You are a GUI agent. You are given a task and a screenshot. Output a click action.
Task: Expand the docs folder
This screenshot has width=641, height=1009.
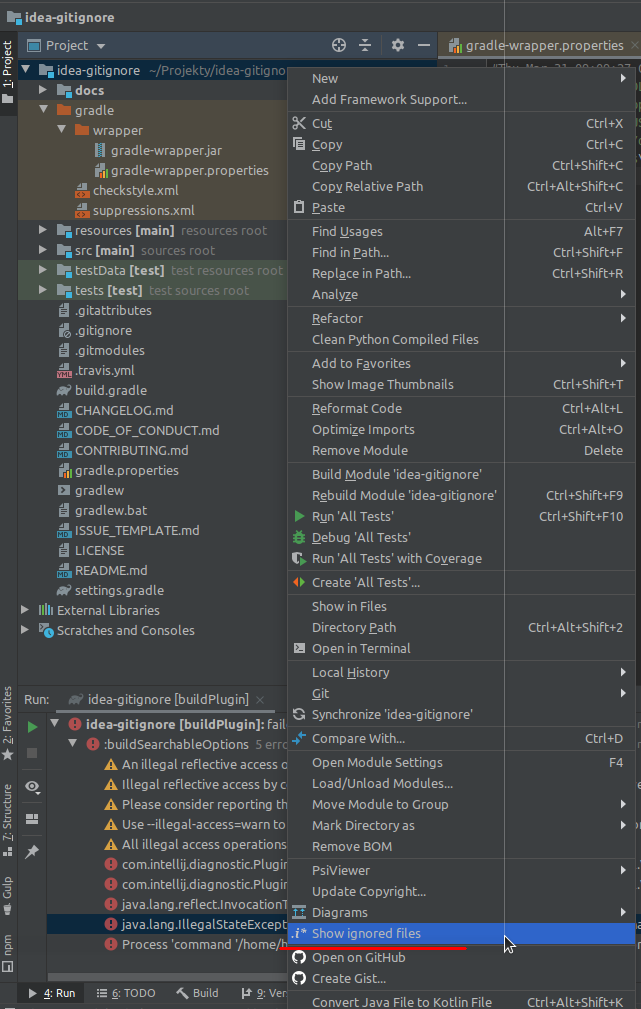click(x=41, y=90)
